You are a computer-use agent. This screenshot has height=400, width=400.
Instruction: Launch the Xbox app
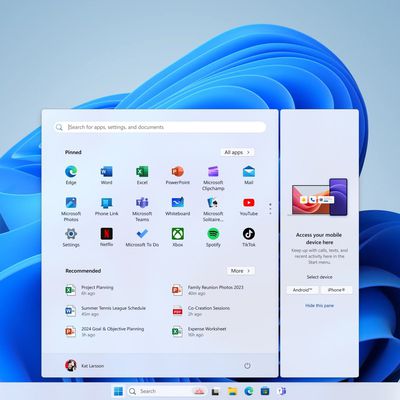pyautogui.click(x=178, y=237)
